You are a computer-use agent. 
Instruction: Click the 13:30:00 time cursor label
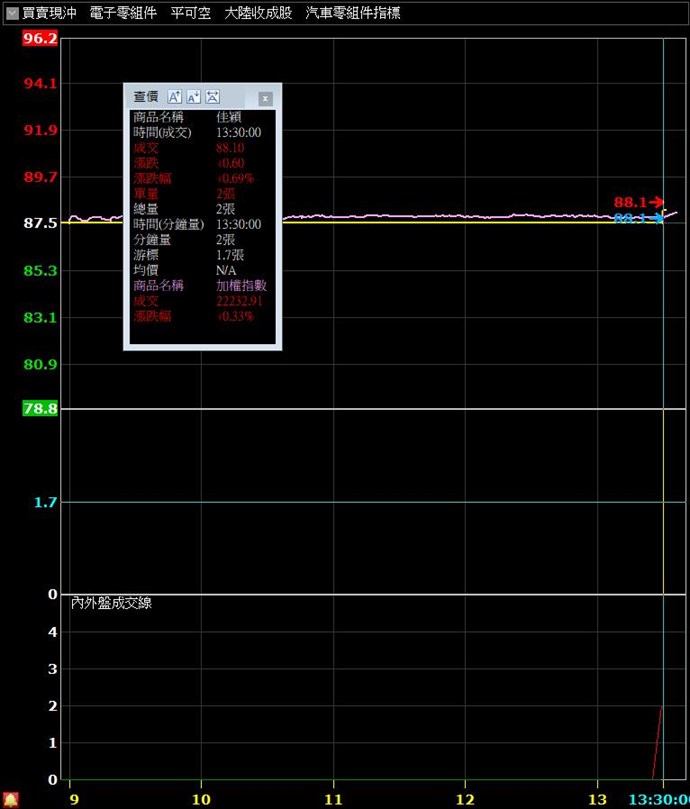(658, 799)
